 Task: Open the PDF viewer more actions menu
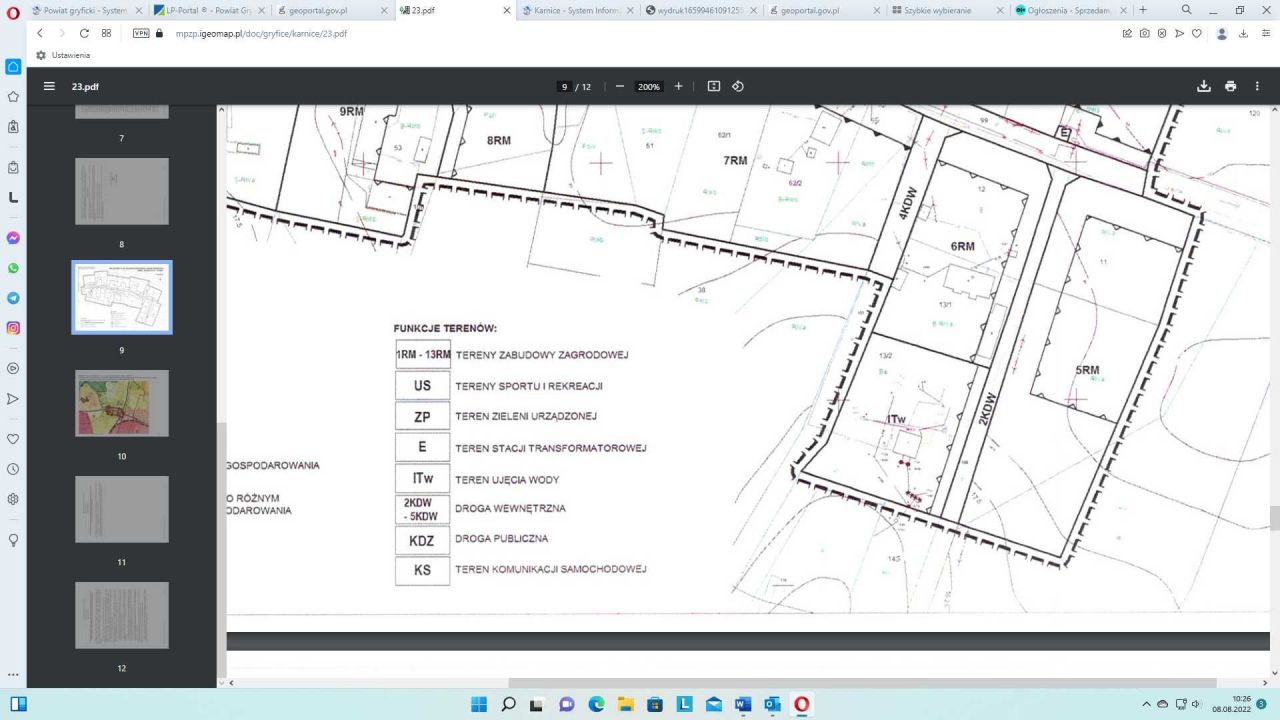[x=1257, y=86]
